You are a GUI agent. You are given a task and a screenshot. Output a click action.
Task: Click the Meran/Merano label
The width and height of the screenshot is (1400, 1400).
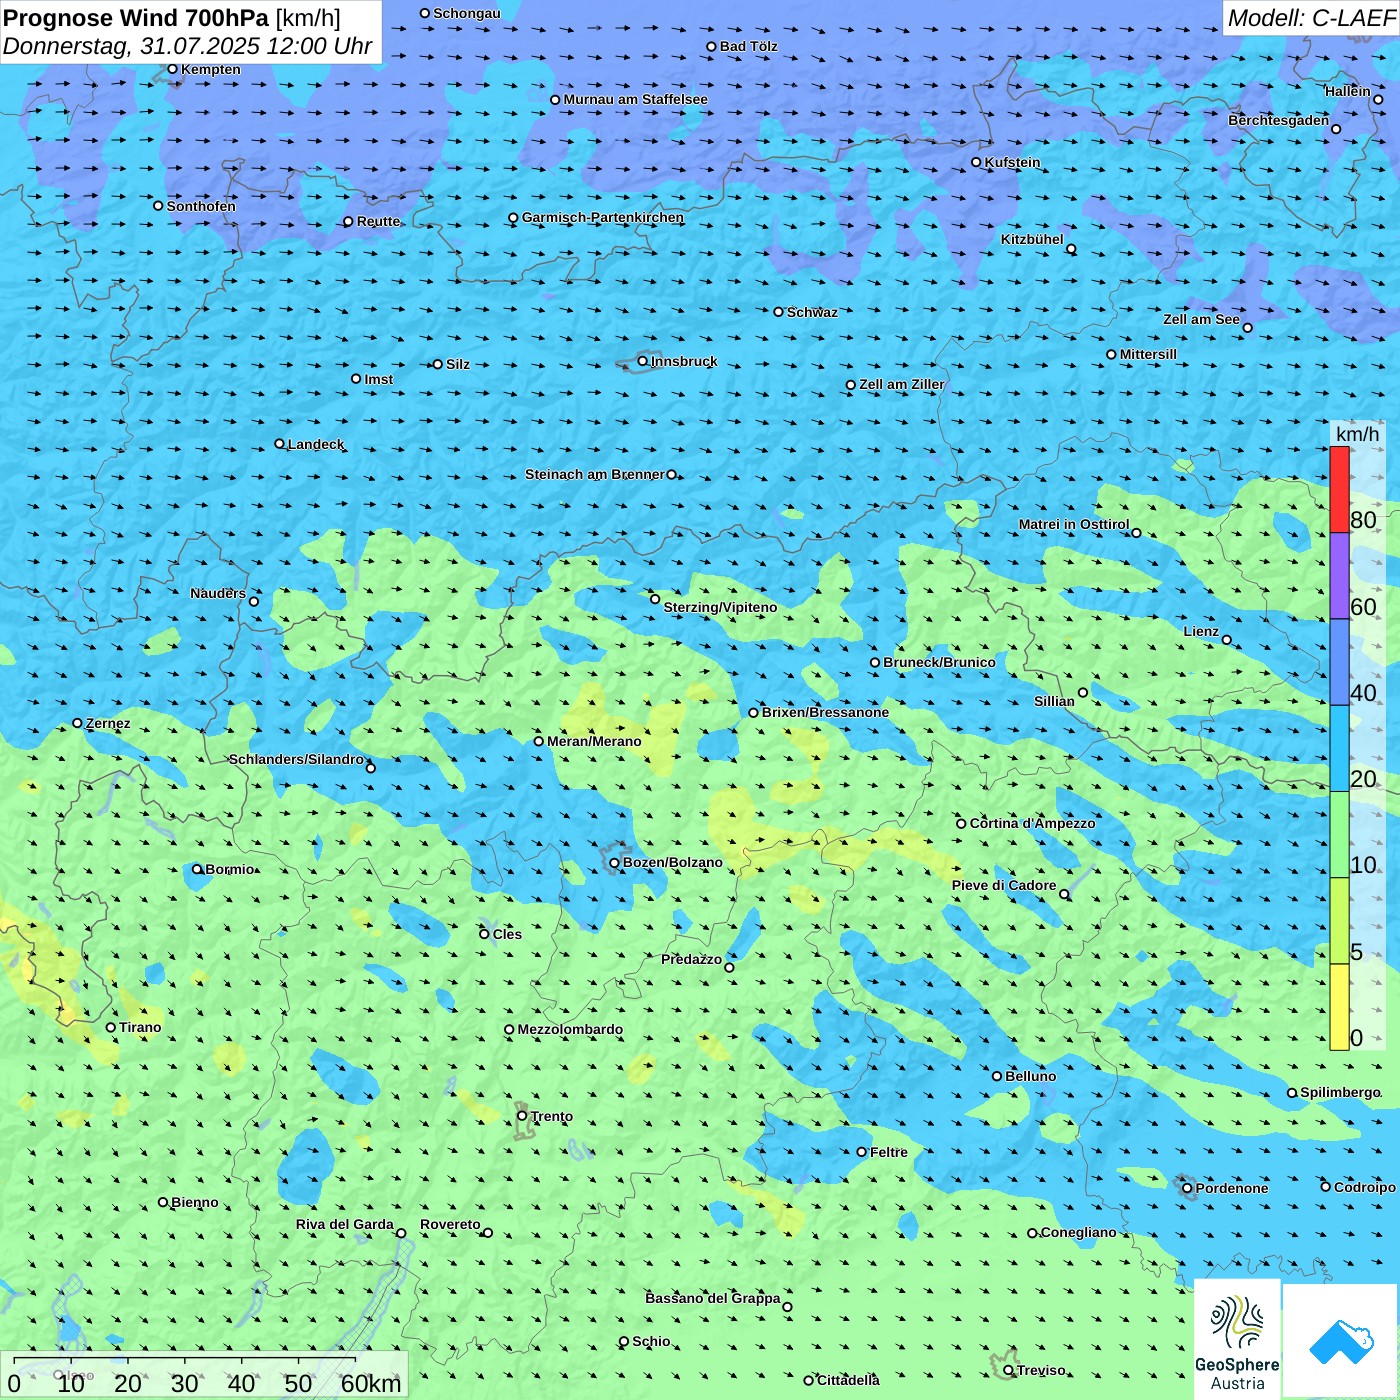coord(594,741)
